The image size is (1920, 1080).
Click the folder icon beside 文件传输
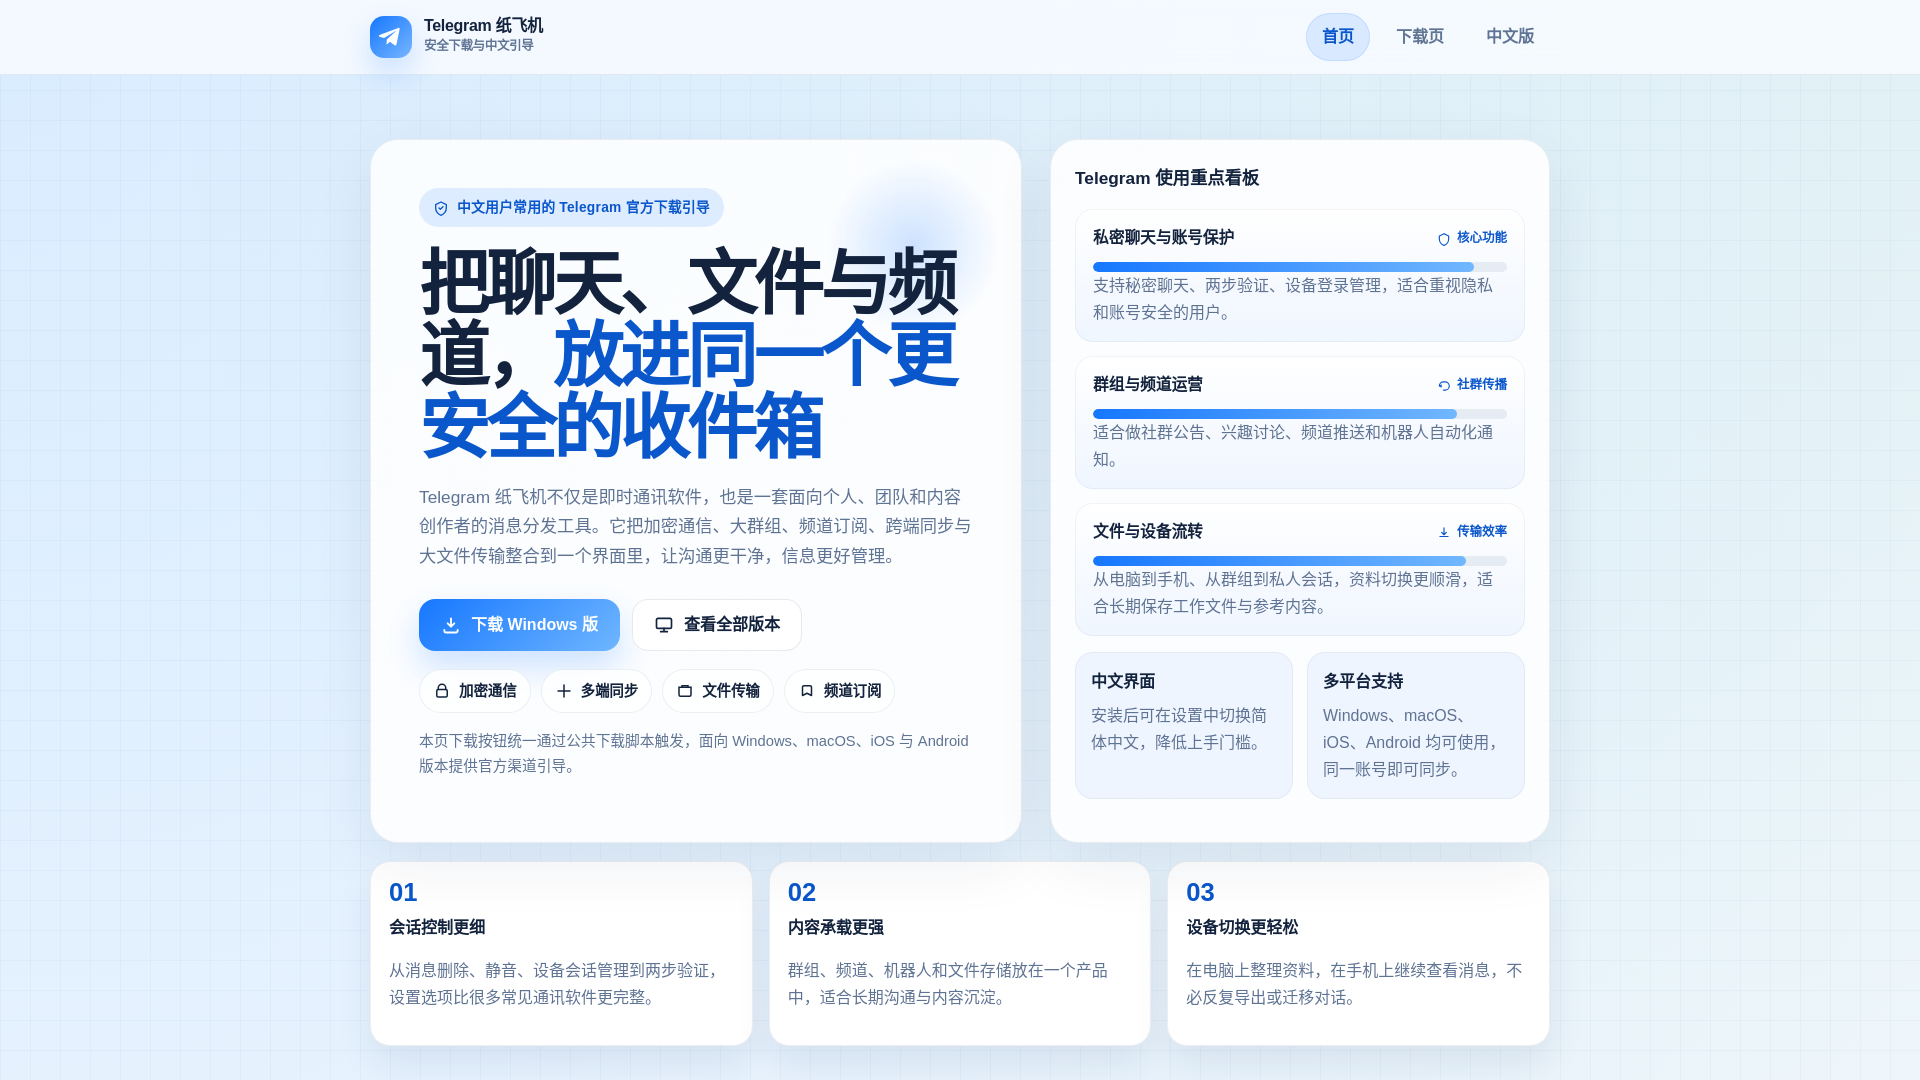(x=685, y=691)
